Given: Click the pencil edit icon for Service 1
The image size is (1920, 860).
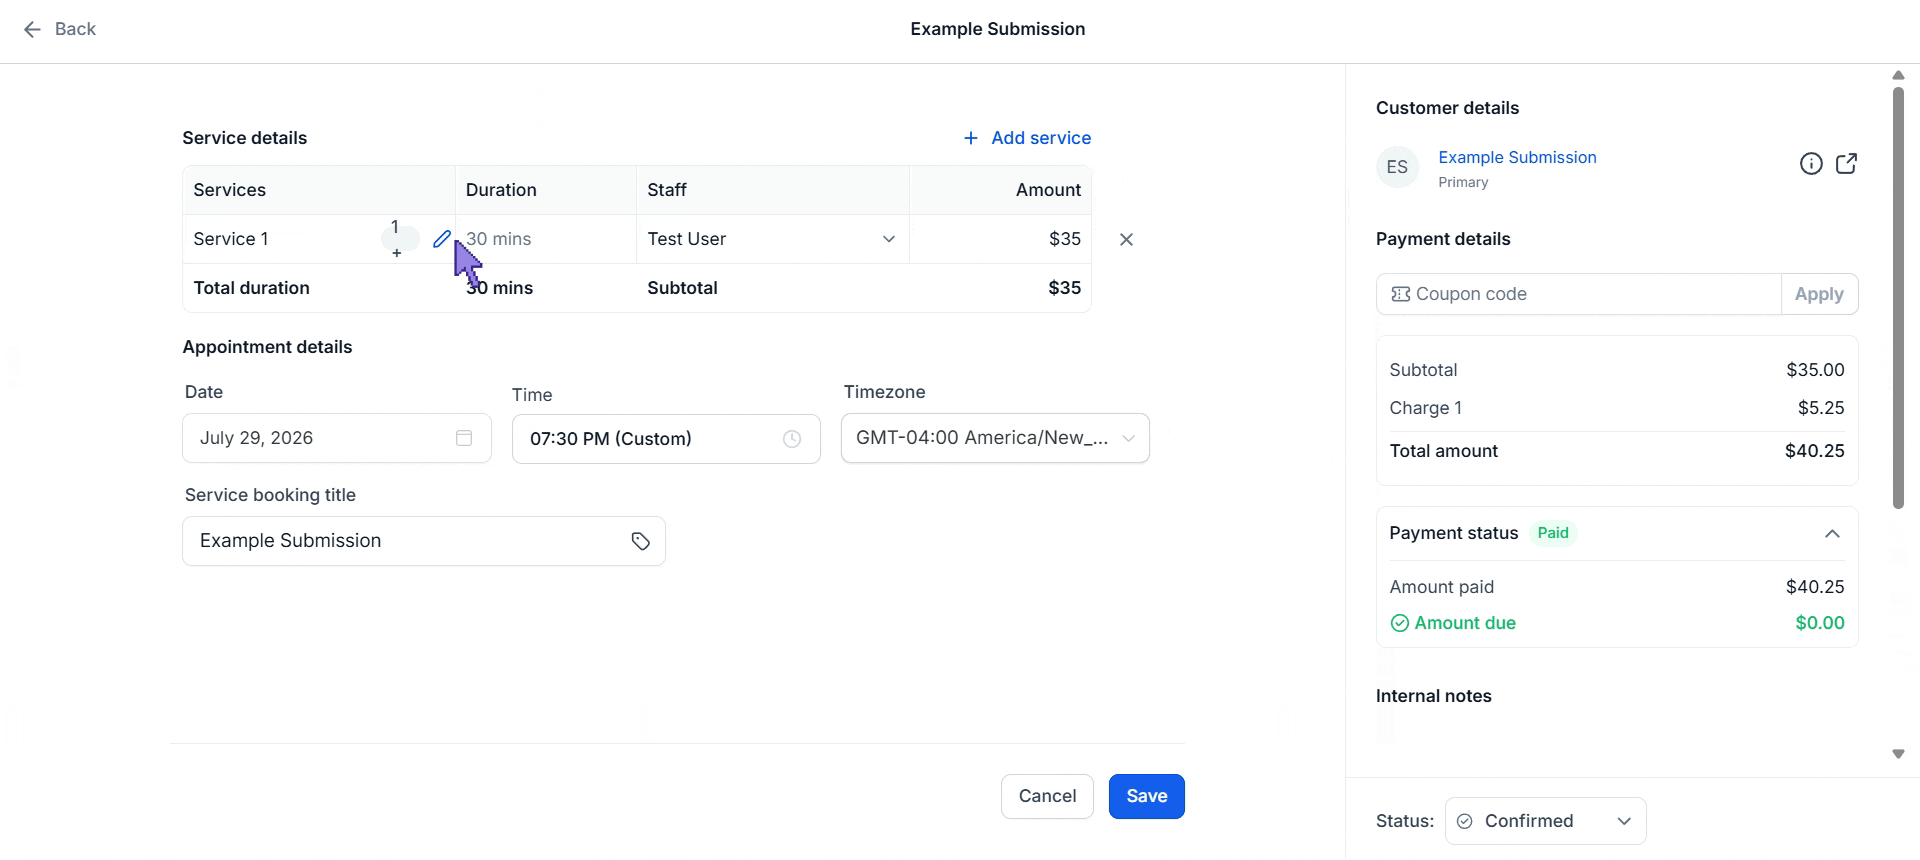Looking at the screenshot, I should (x=441, y=239).
